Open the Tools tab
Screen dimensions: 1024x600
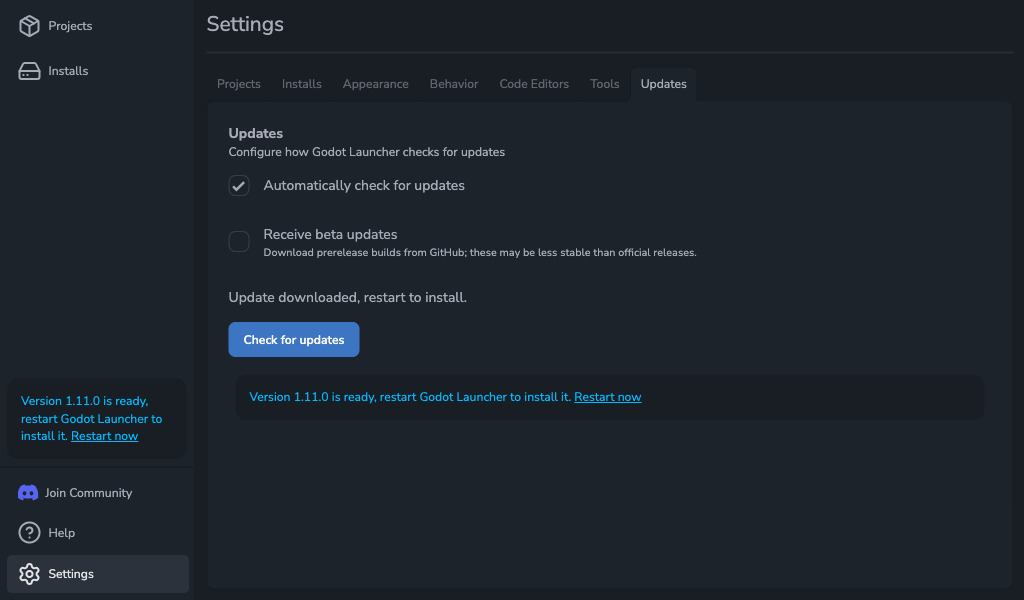pyautogui.click(x=605, y=84)
